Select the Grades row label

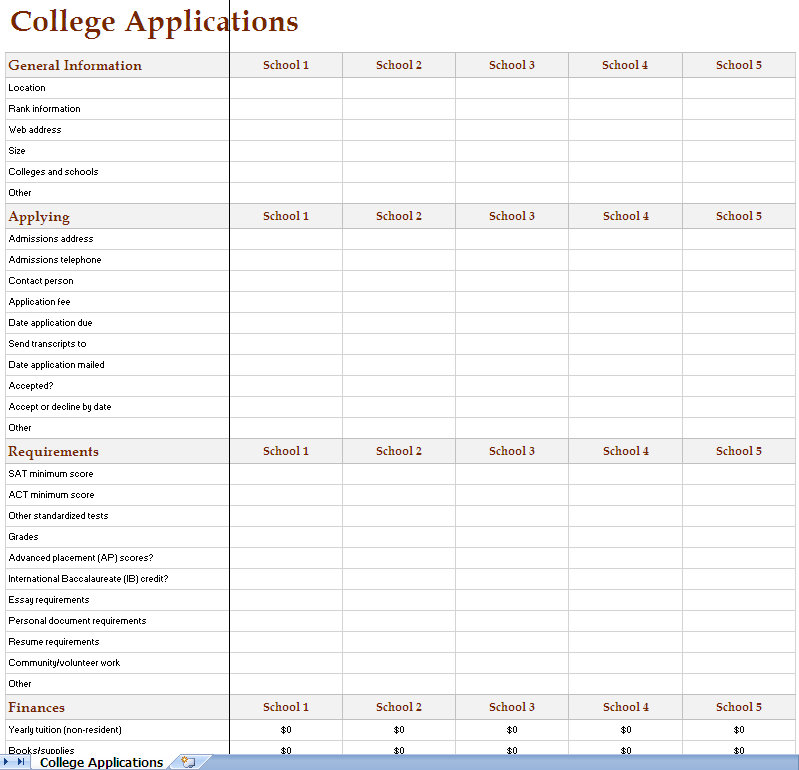(x=23, y=537)
